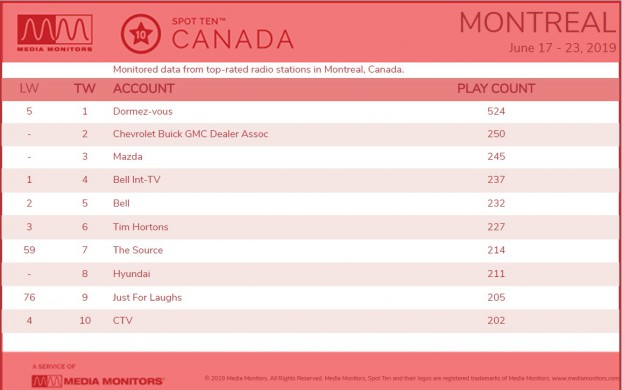Viewport: 622px width, 390px height.
Task: Select the Bell Int-TV account entry
Action: point(136,180)
